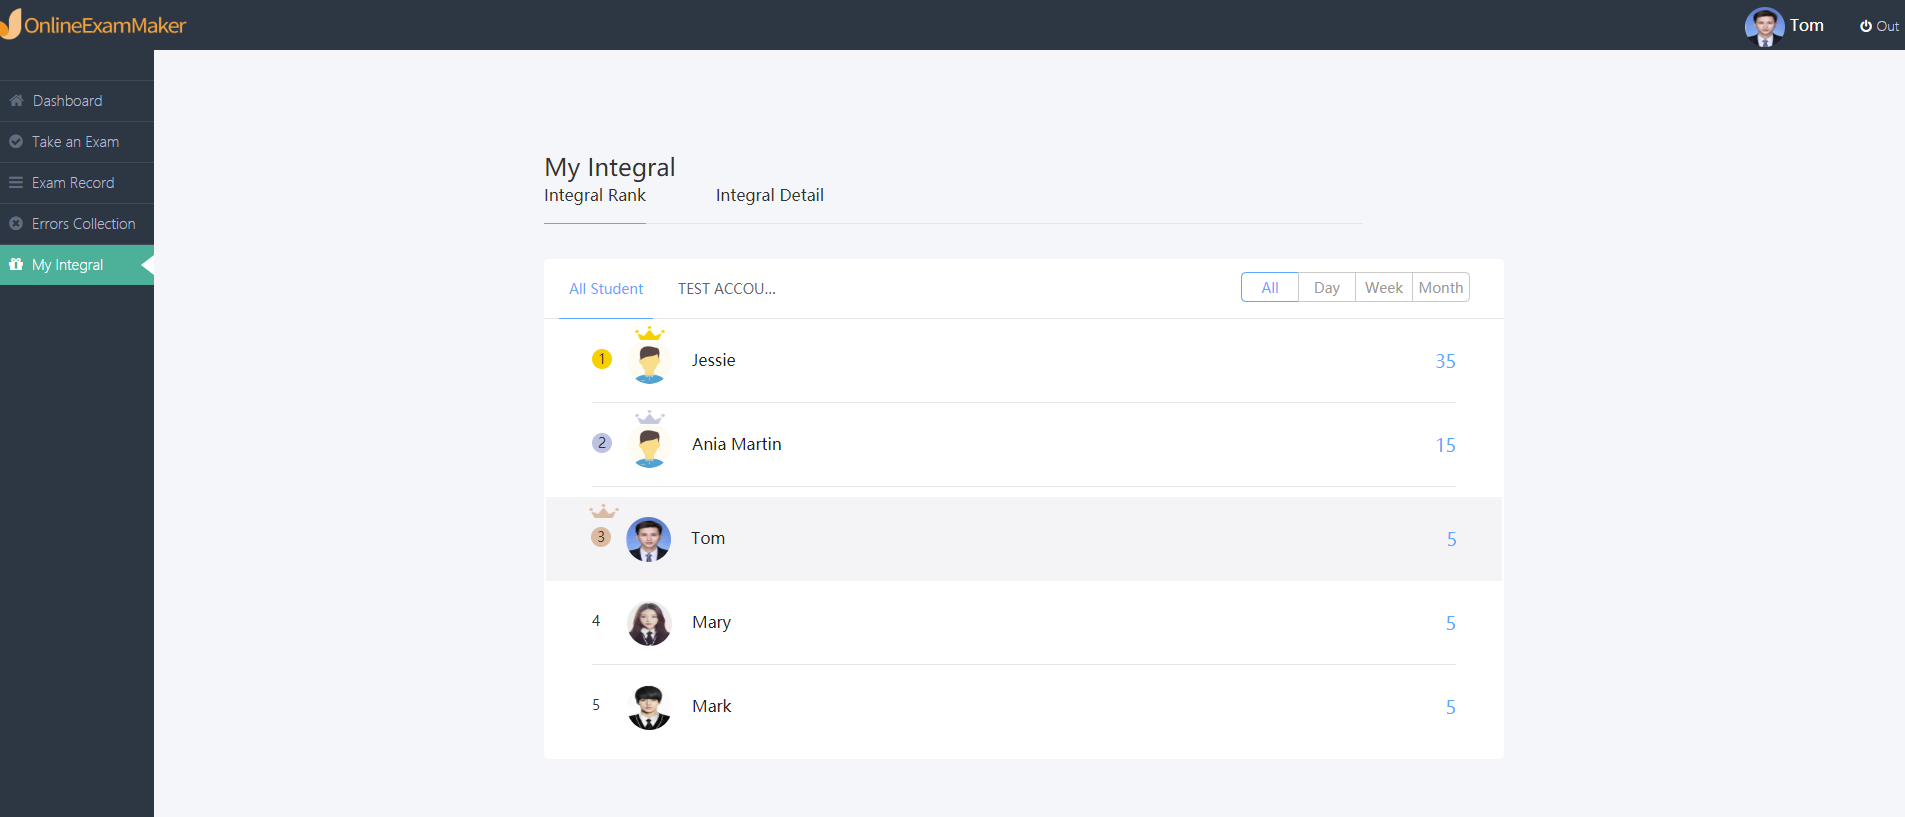The image size is (1905, 817).
Task: Click the Tom username in header
Action: coord(1807,25)
